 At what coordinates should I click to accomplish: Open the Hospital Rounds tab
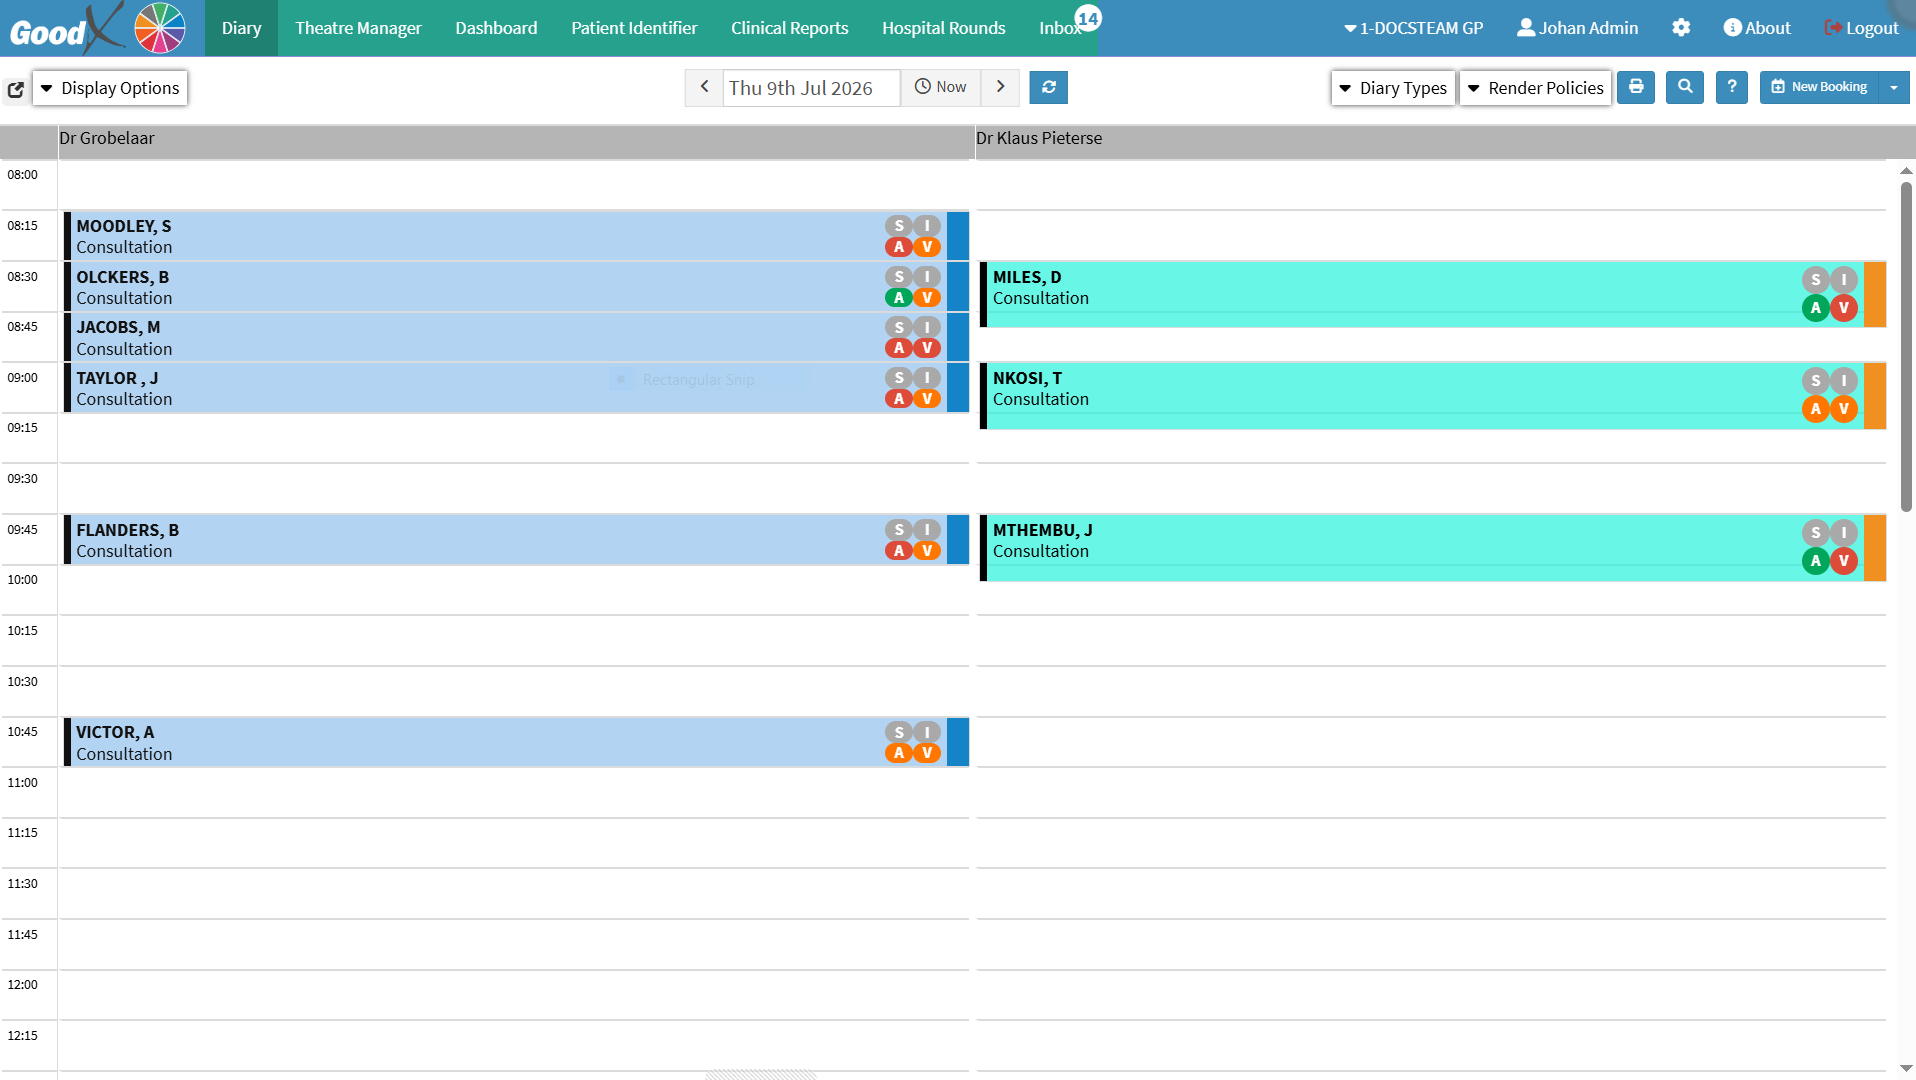[x=943, y=28]
